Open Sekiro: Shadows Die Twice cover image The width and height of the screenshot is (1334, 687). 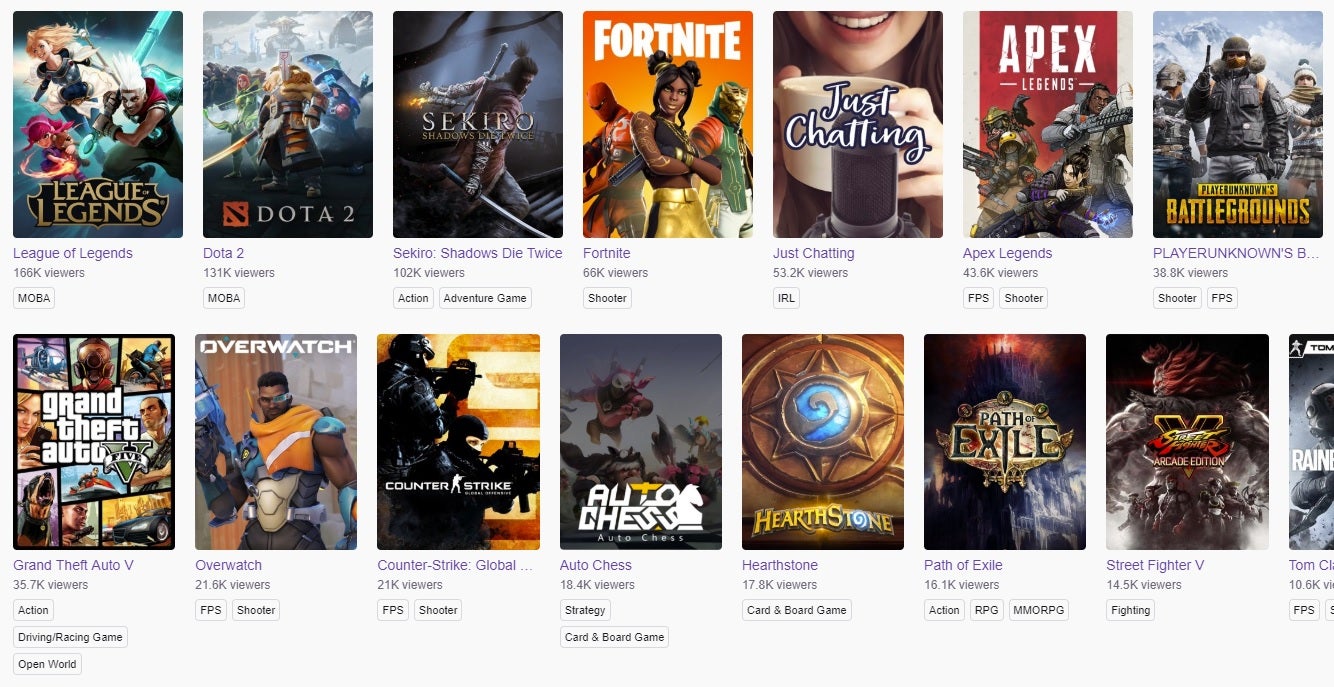coord(477,124)
